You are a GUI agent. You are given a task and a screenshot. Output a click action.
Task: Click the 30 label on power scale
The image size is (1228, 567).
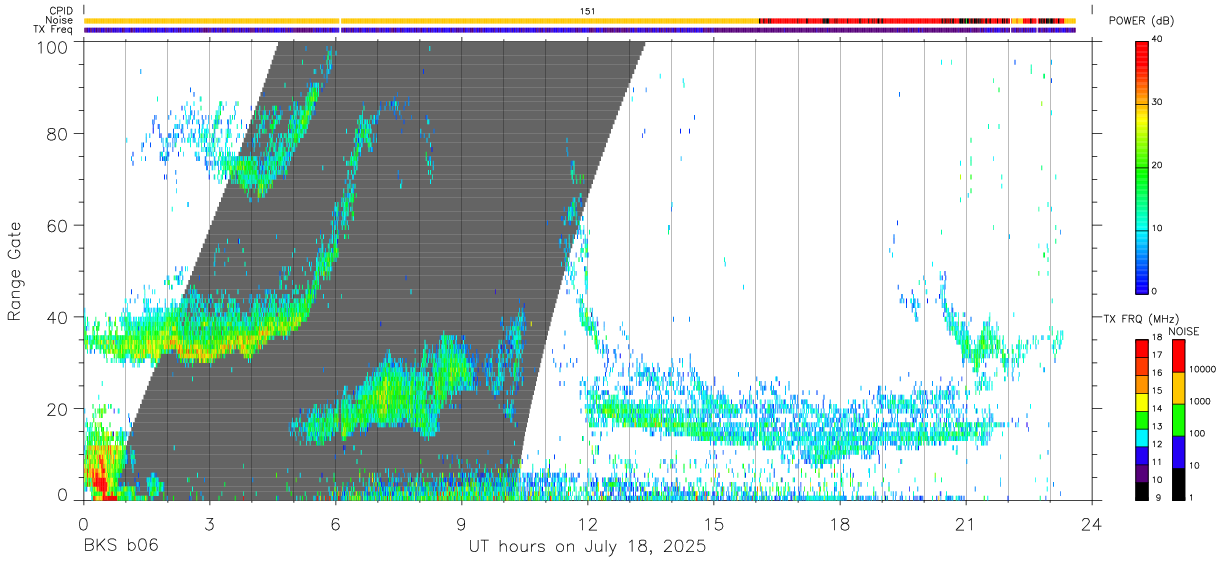point(1156,103)
